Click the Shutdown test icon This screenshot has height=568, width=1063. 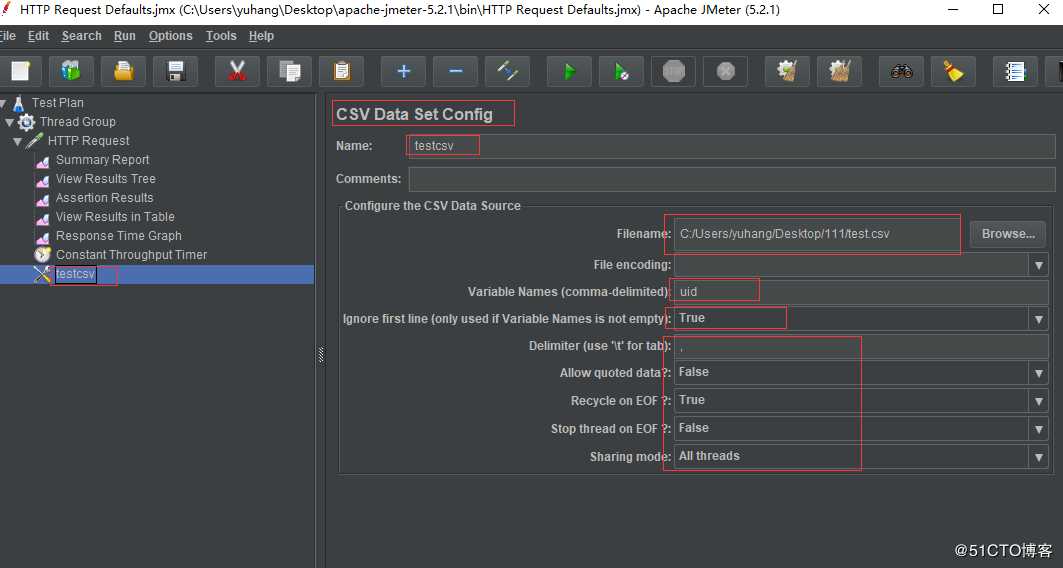726,71
